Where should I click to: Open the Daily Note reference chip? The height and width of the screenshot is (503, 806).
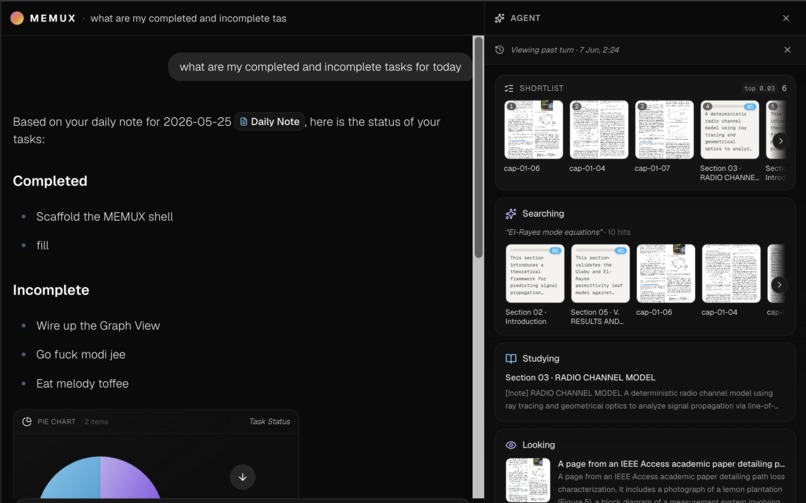(x=270, y=122)
